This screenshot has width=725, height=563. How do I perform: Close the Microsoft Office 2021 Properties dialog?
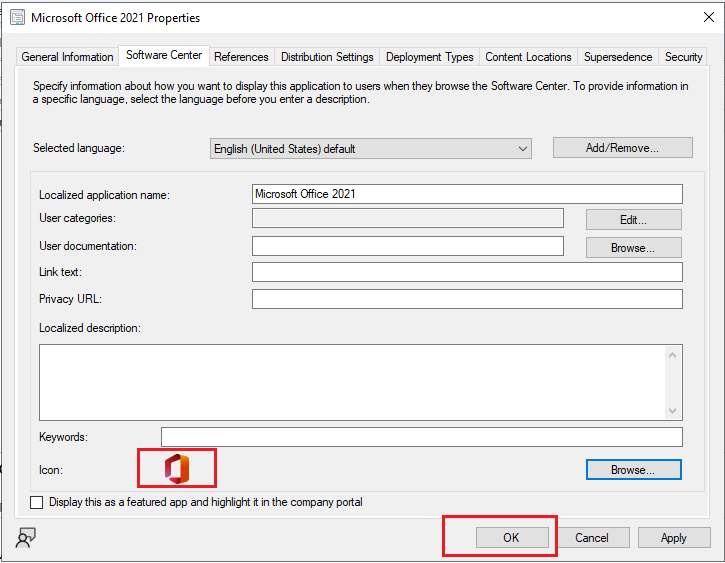[x=708, y=17]
